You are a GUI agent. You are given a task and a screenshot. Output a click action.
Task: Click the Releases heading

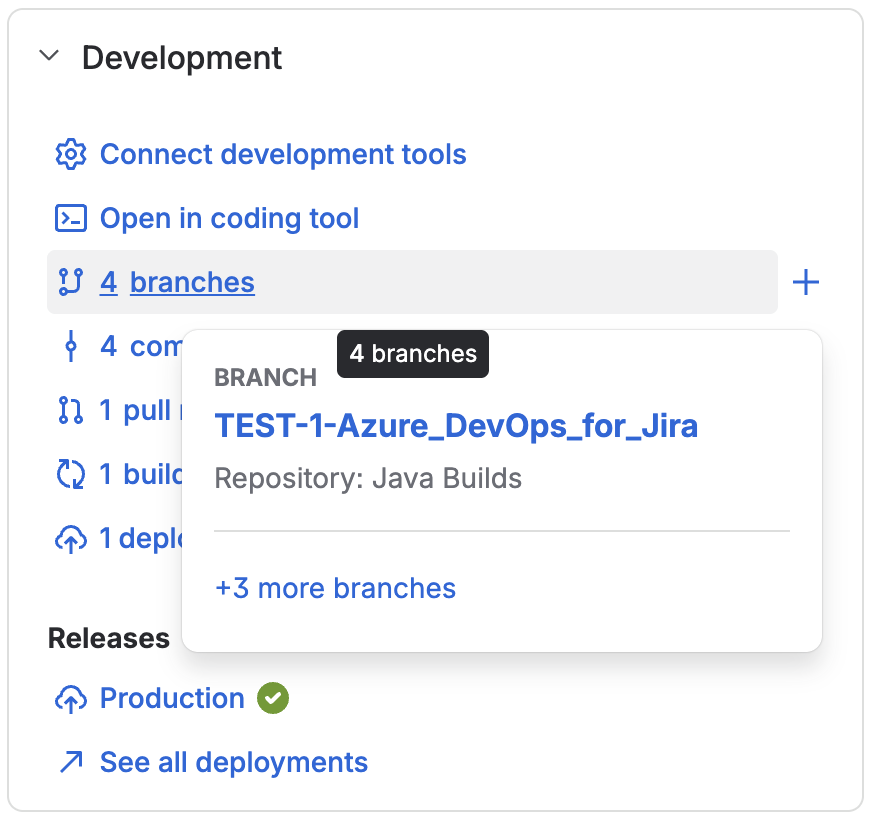pos(109,638)
